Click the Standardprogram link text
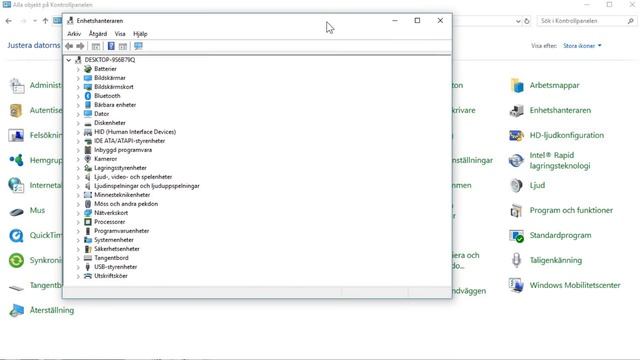The width and height of the screenshot is (640, 360). coord(560,235)
